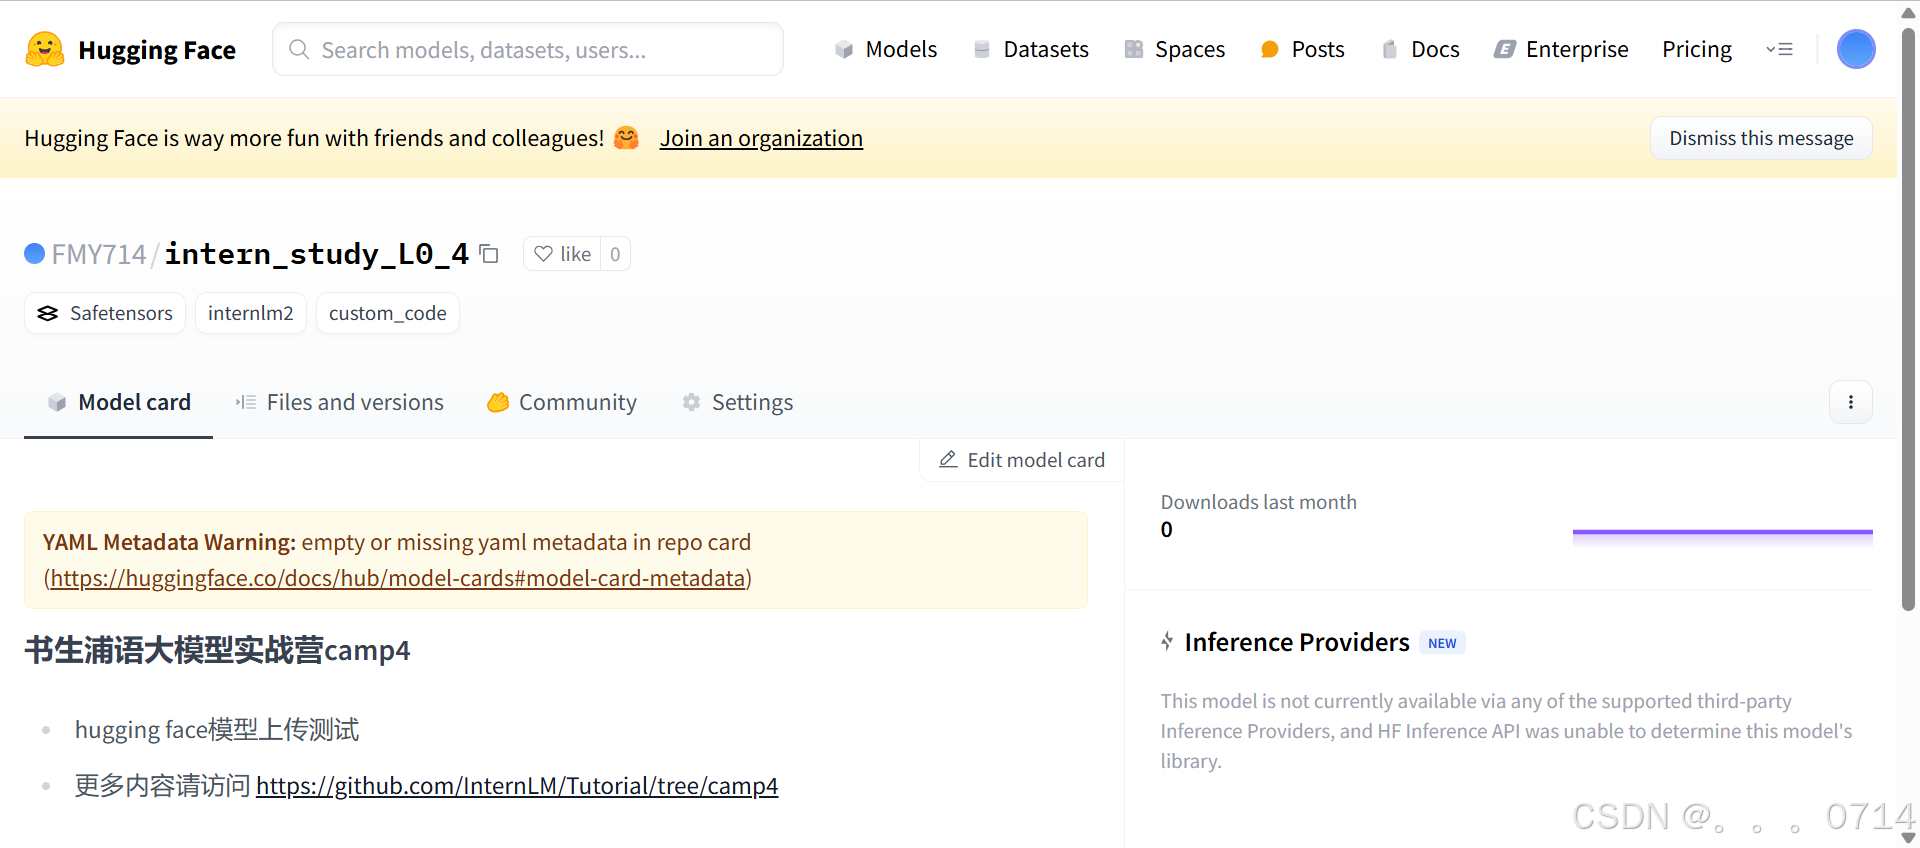The width and height of the screenshot is (1920, 848).
Task: Select the internlm2 tag
Action: 251,313
